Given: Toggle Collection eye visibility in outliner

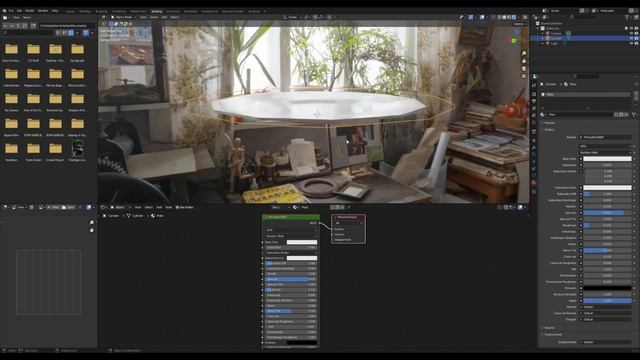Looking at the screenshot, I should pos(631,28).
